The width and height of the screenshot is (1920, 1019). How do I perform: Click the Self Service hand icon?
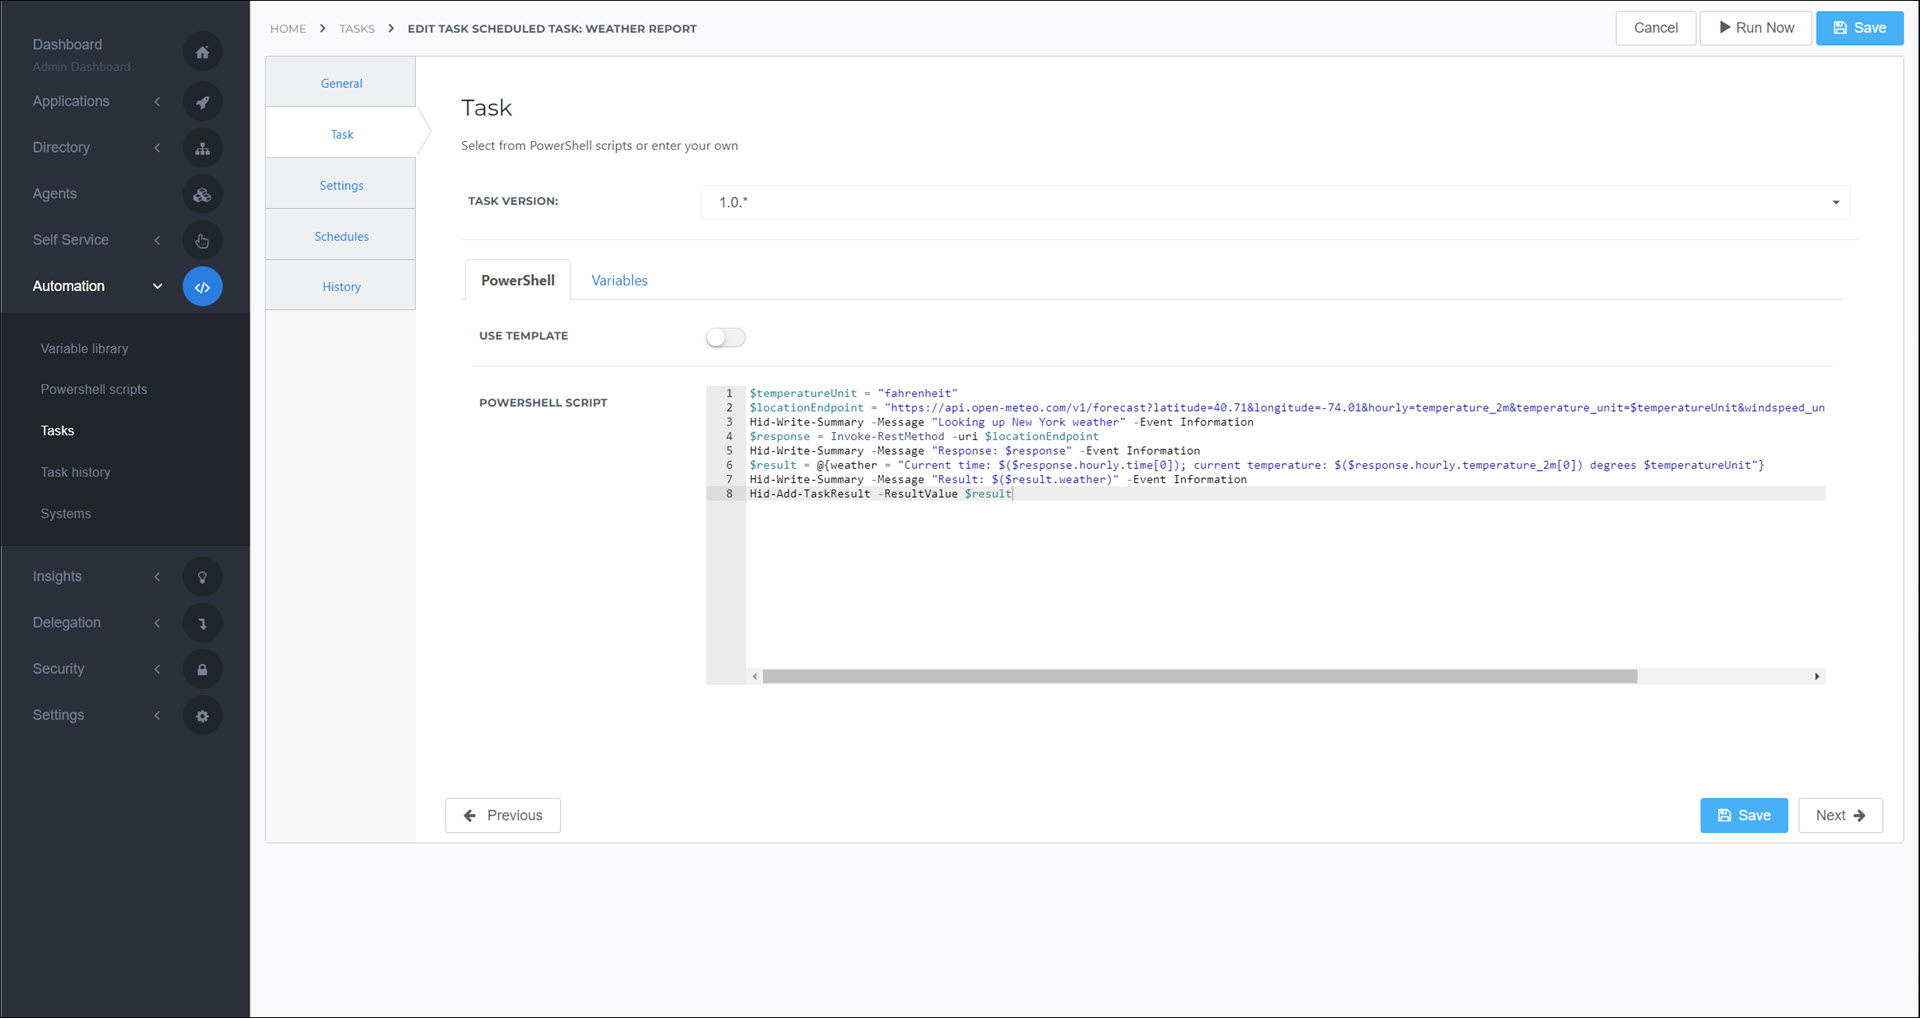202,240
